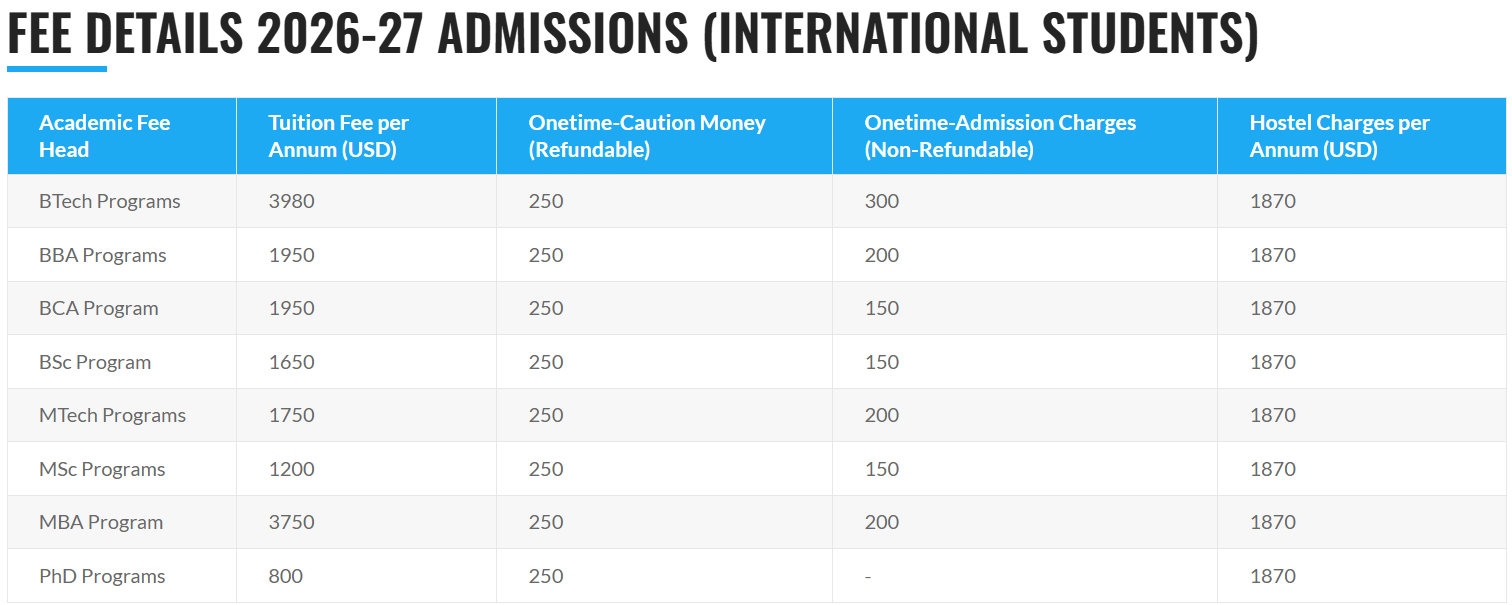Select the BTech Programs row label
The image size is (1512, 605).
pos(110,201)
